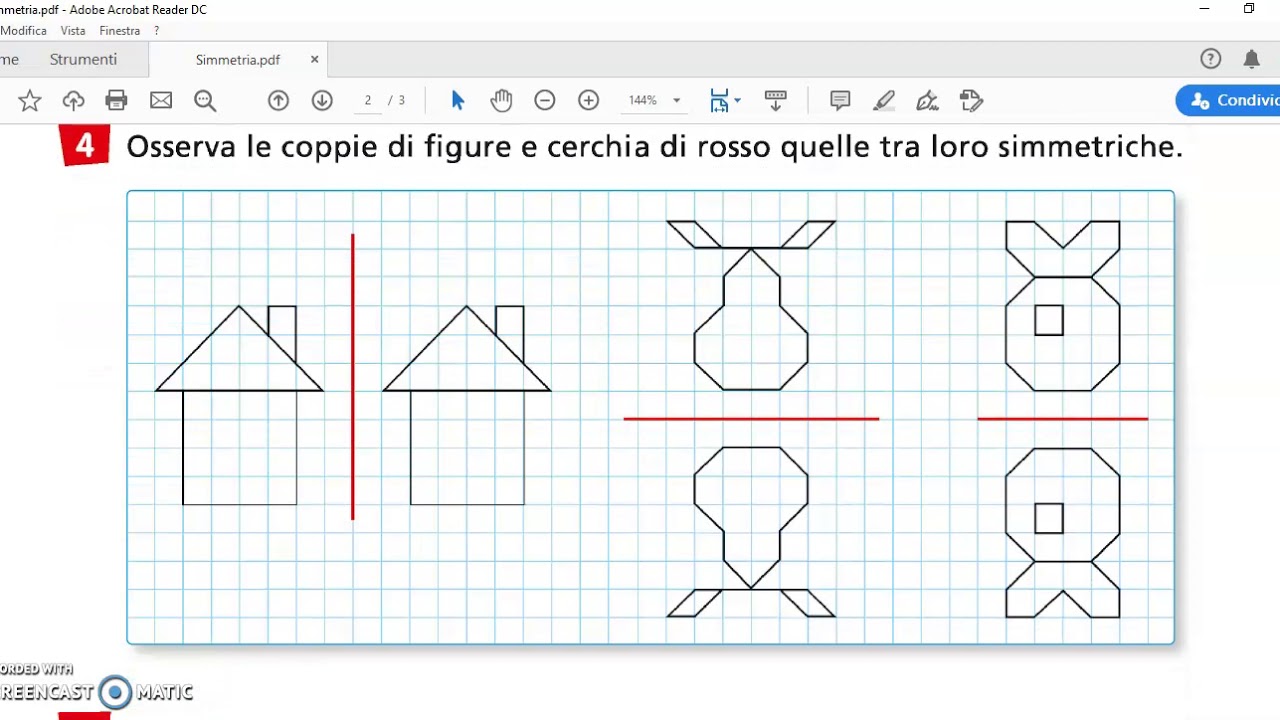Open the more tools stamp icon
1280x720 pixels.
point(971,100)
